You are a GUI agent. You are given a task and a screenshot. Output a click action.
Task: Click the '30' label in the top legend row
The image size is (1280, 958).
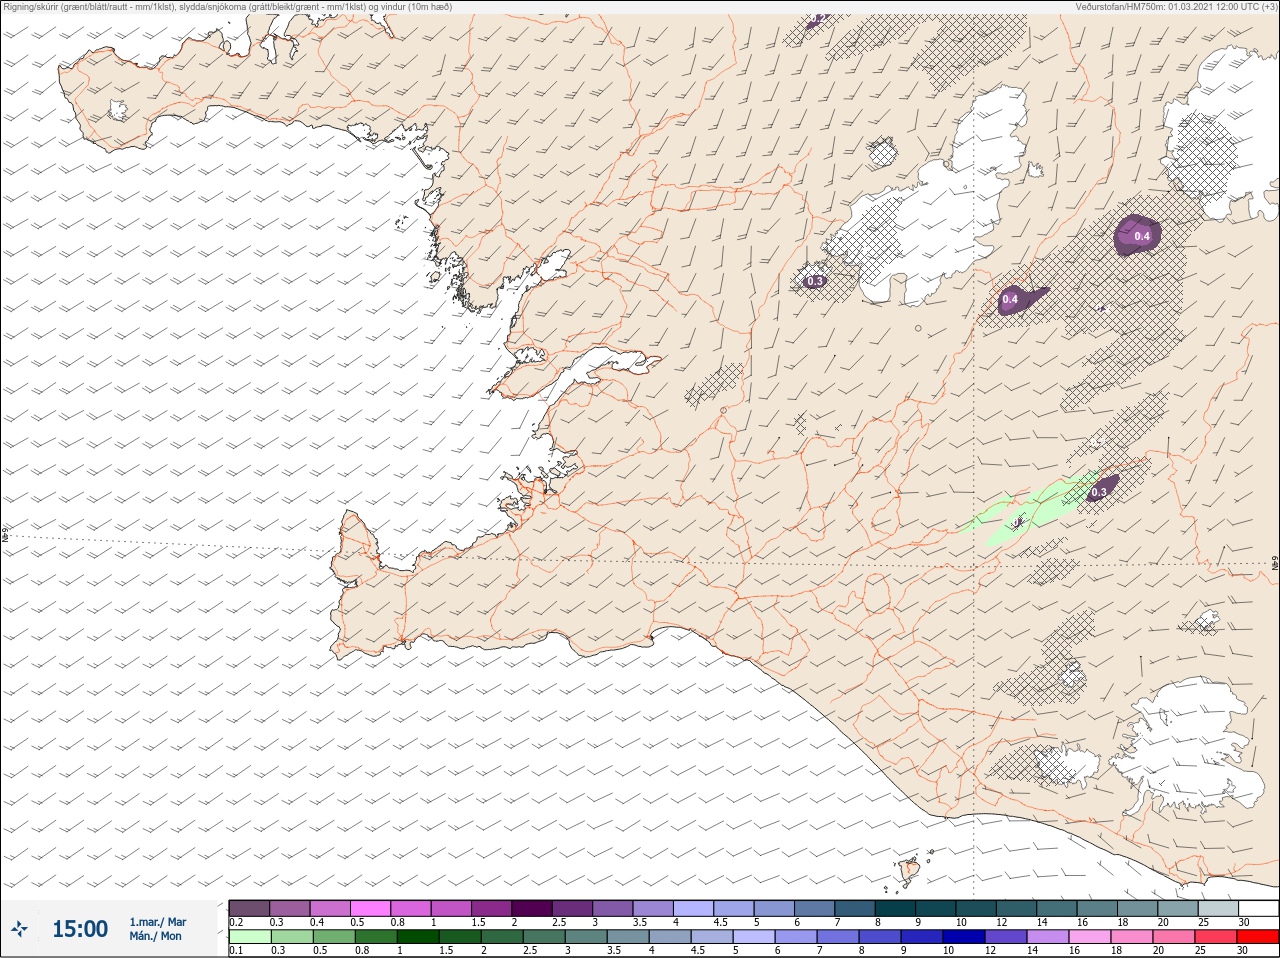pos(1244,922)
